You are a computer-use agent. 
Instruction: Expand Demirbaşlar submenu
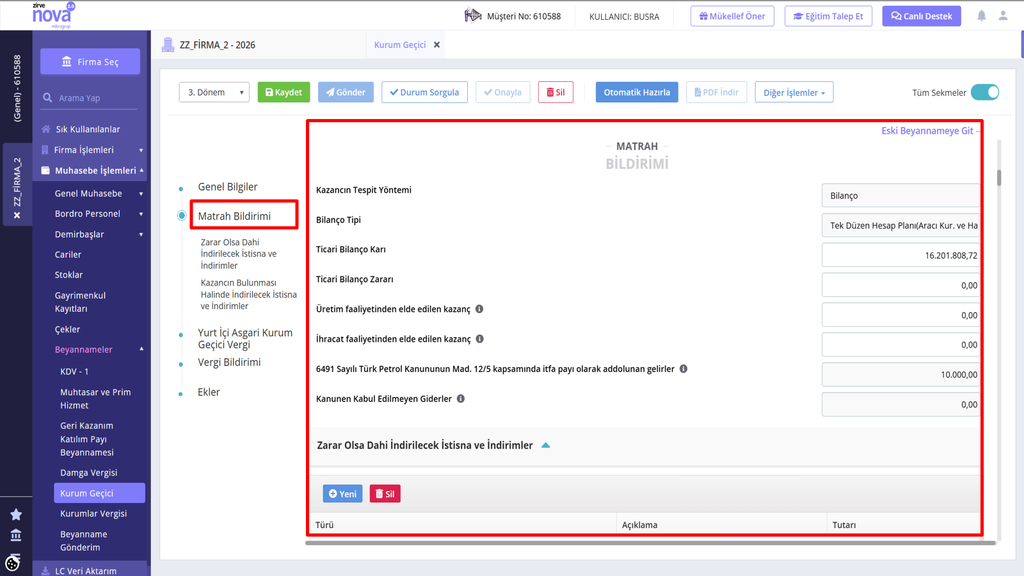(x=141, y=234)
